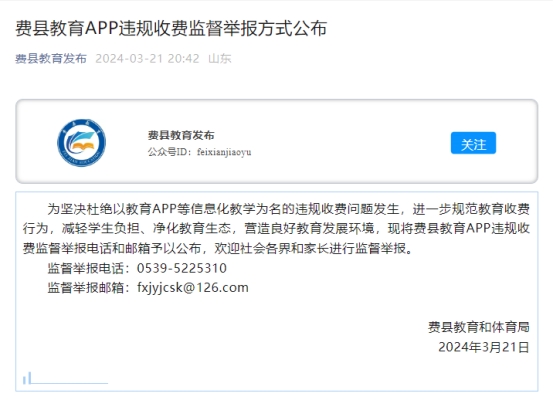Click the 山东 location label
This screenshot has width=554, height=418.
(220, 59)
